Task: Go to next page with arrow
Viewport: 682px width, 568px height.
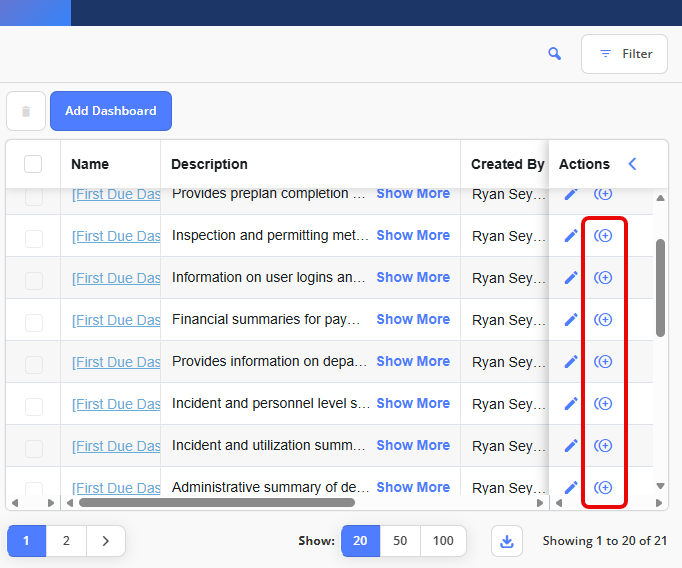Action: click(x=105, y=541)
